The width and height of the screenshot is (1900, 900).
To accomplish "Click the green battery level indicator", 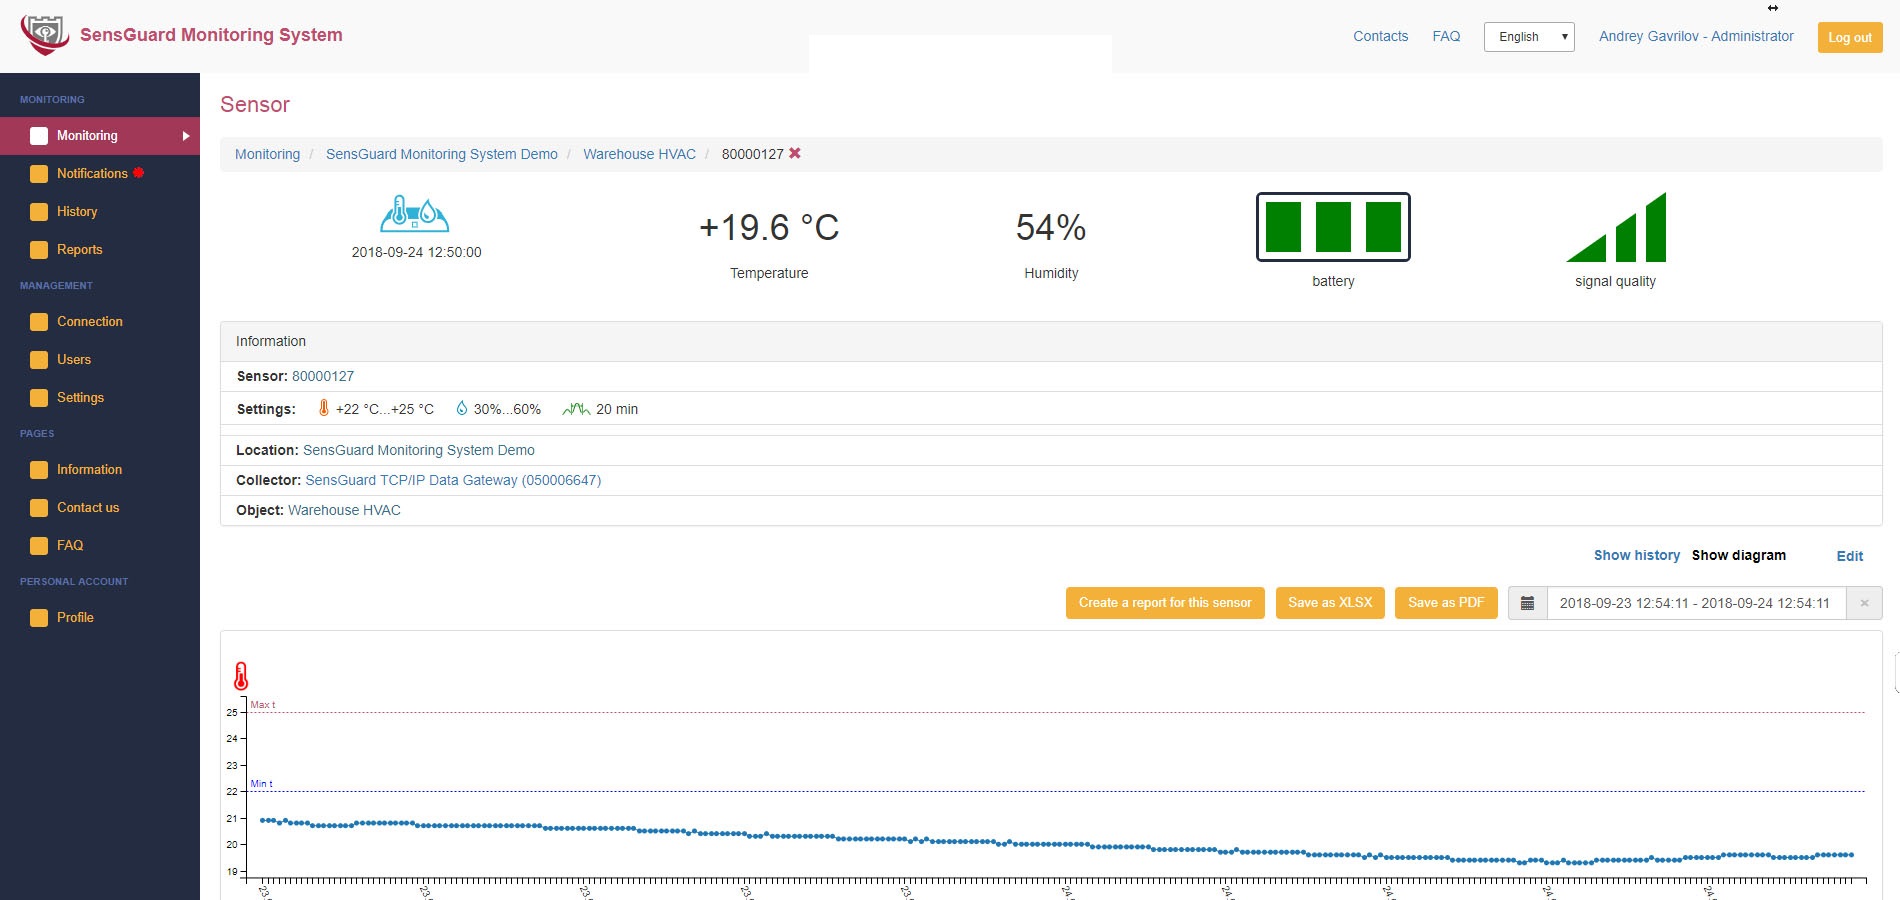I will click(x=1333, y=227).
